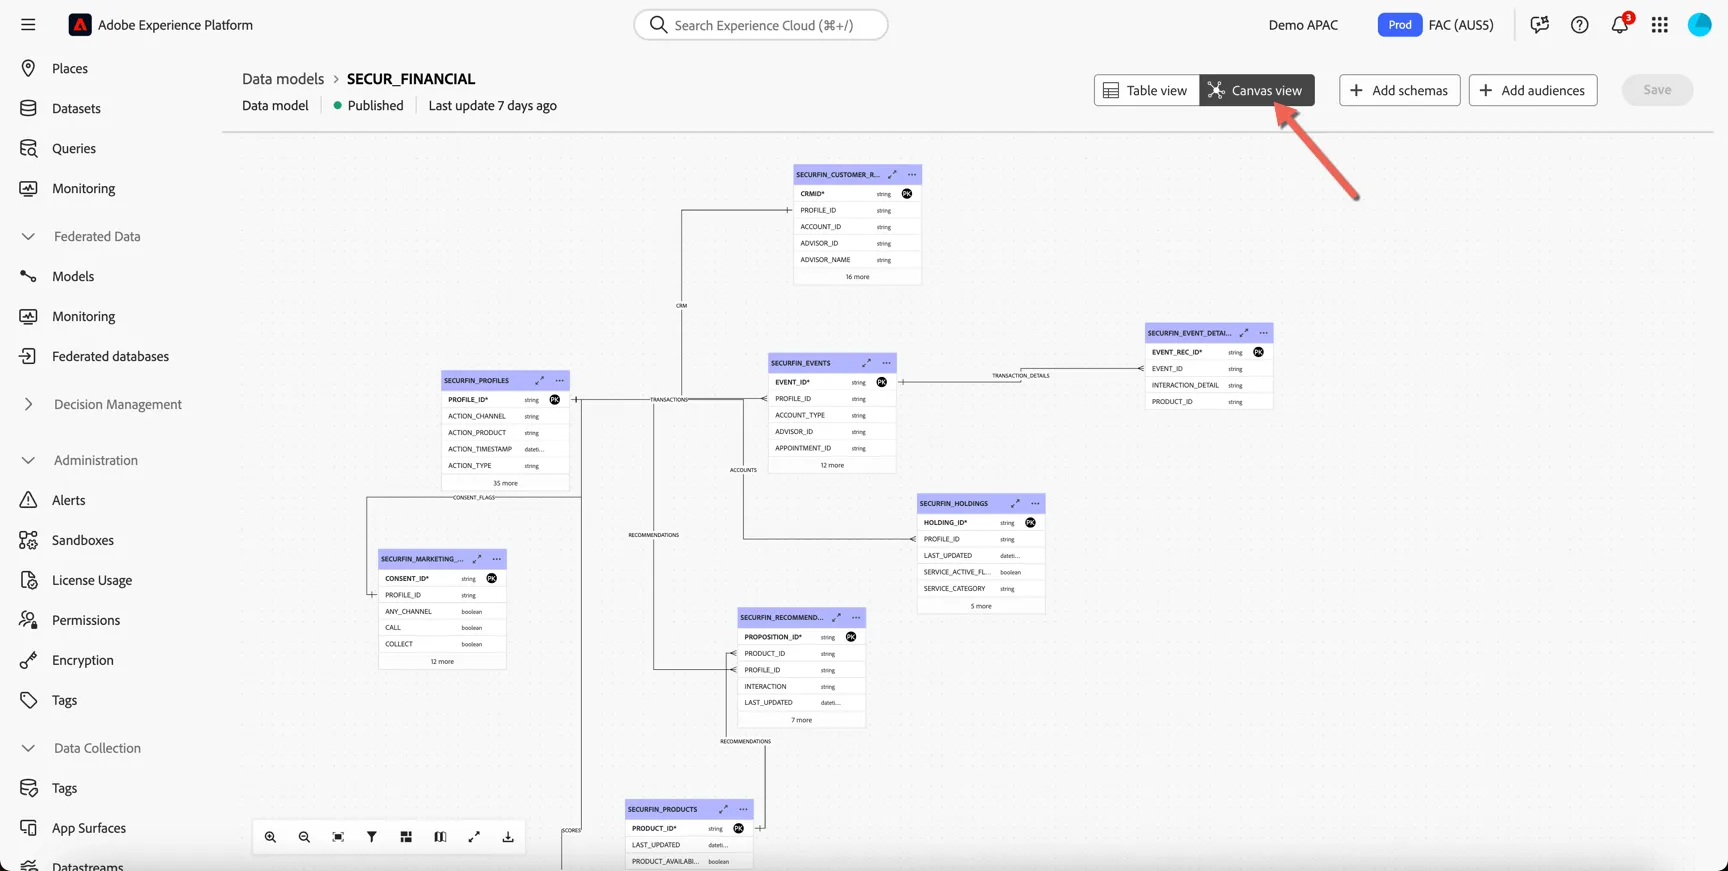Open the help question mark icon
The image size is (1728, 871).
pyautogui.click(x=1580, y=25)
